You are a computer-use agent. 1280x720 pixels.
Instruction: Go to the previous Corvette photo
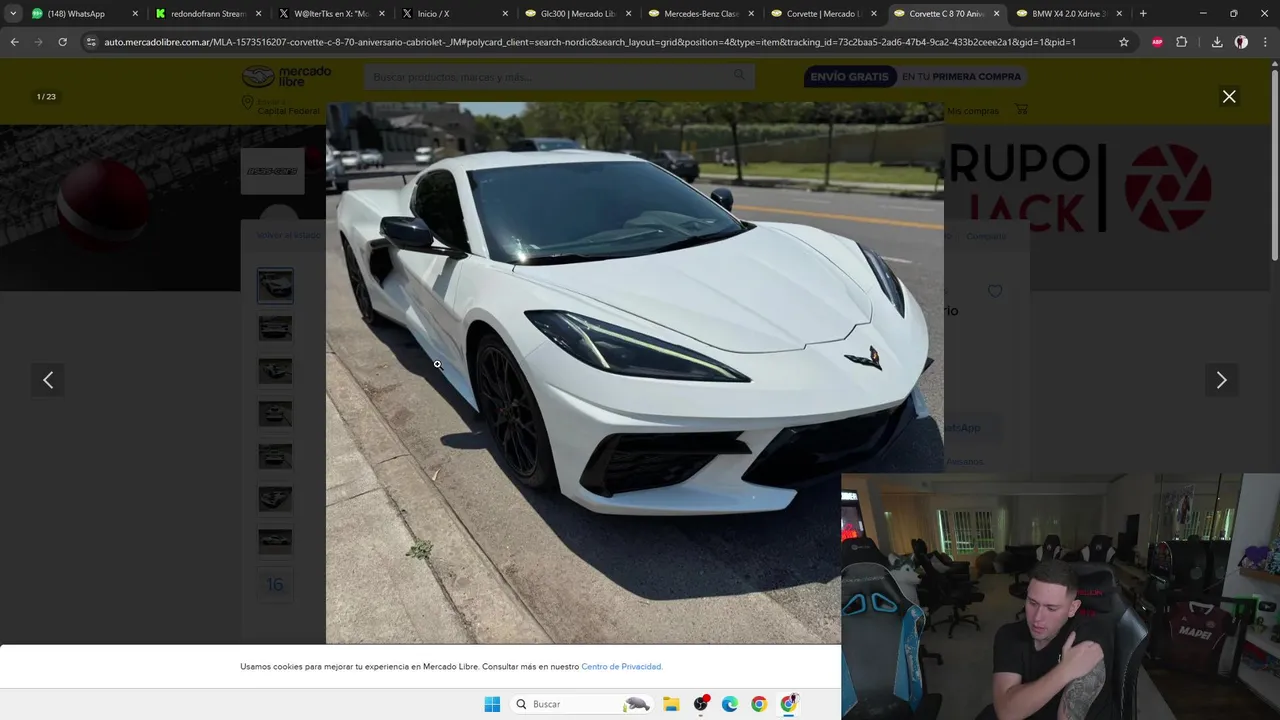tap(48, 380)
